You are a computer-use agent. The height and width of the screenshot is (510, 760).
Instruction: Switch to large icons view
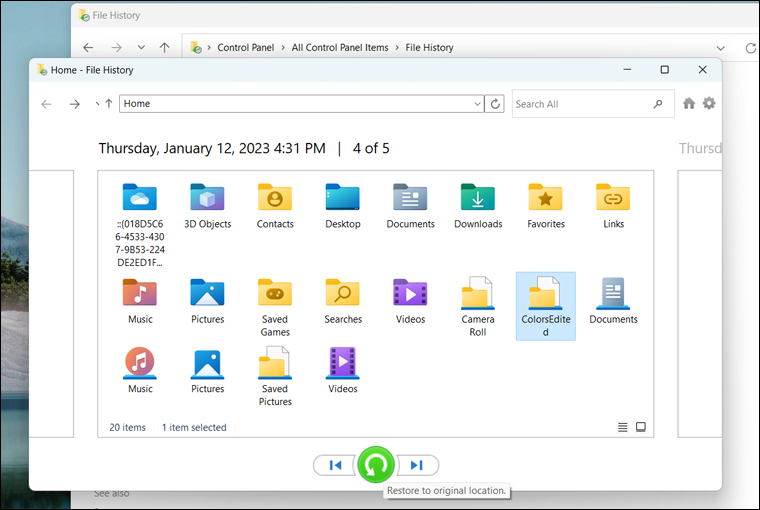(x=641, y=427)
